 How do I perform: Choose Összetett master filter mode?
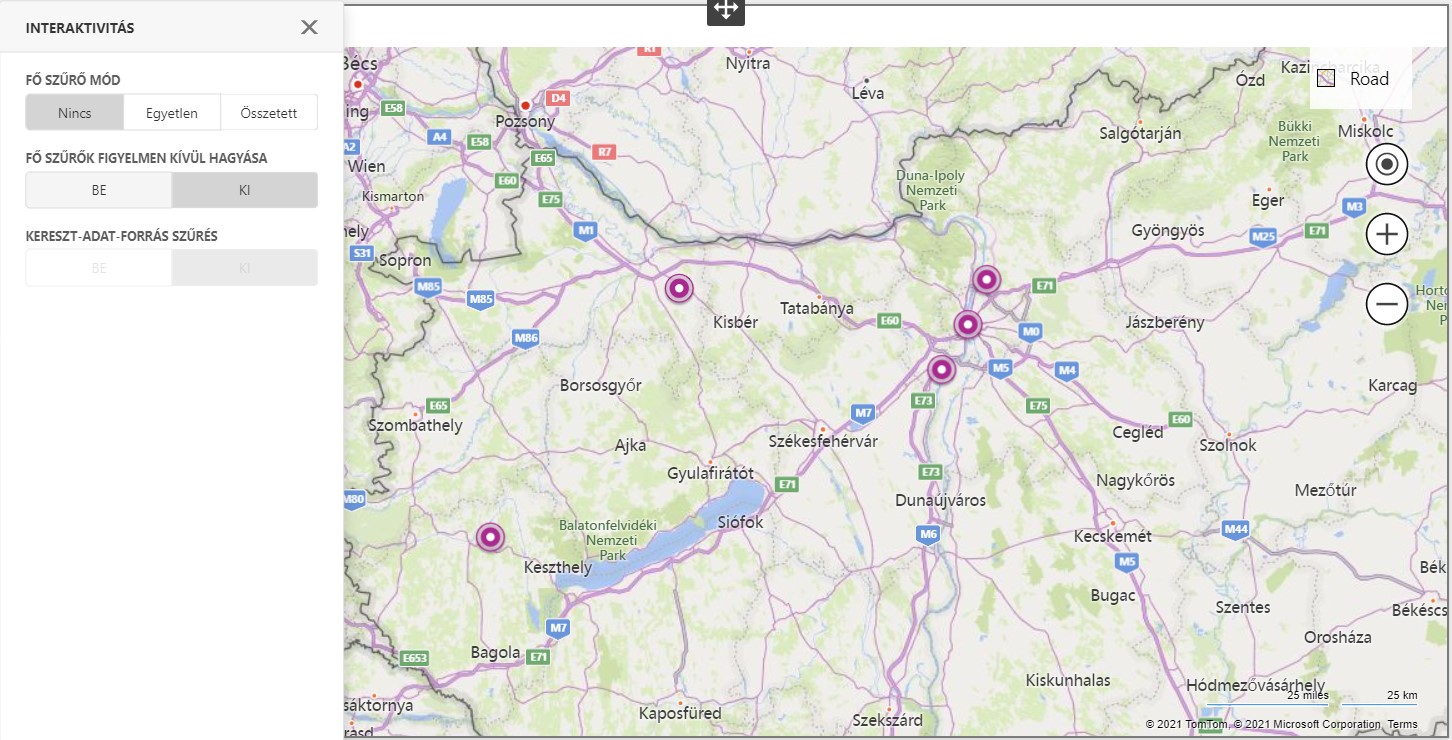(269, 113)
